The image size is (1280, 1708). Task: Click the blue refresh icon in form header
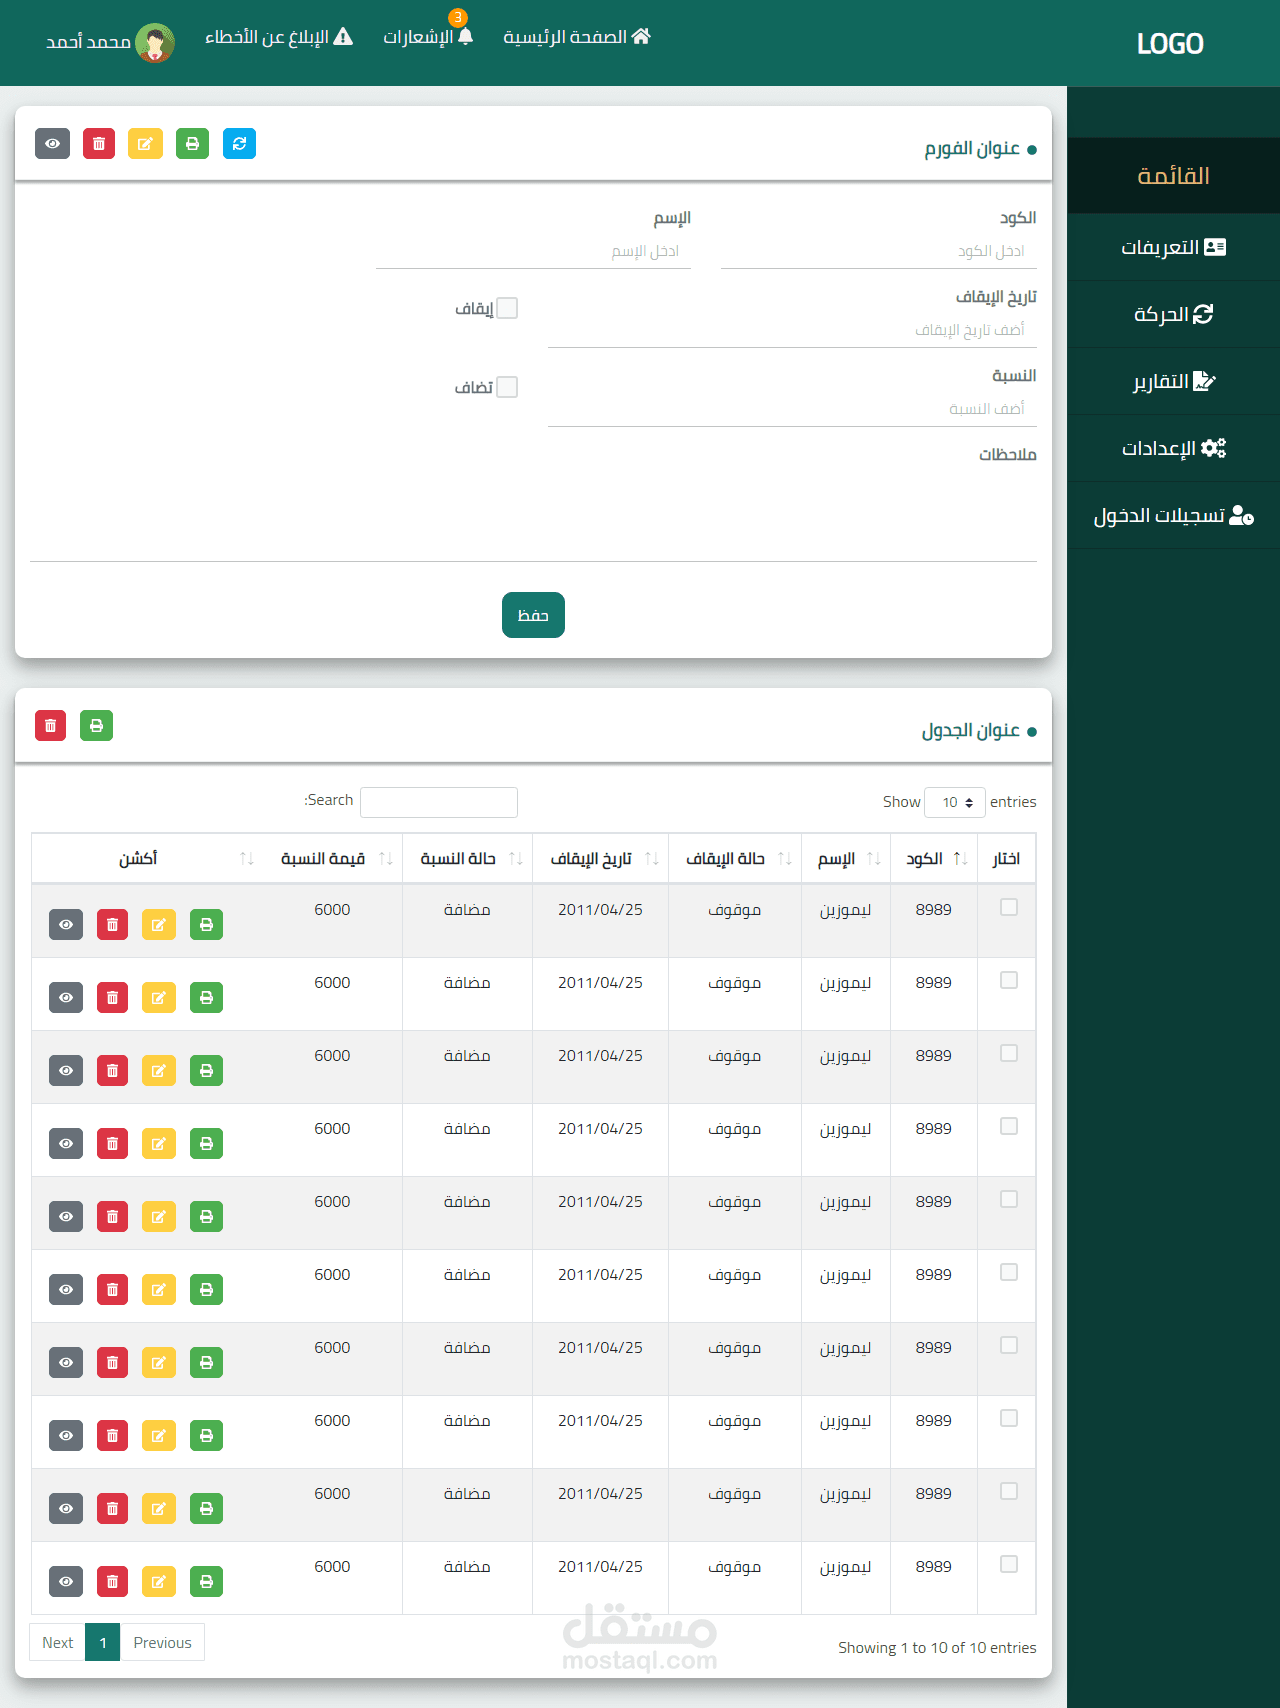(x=239, y=144)
